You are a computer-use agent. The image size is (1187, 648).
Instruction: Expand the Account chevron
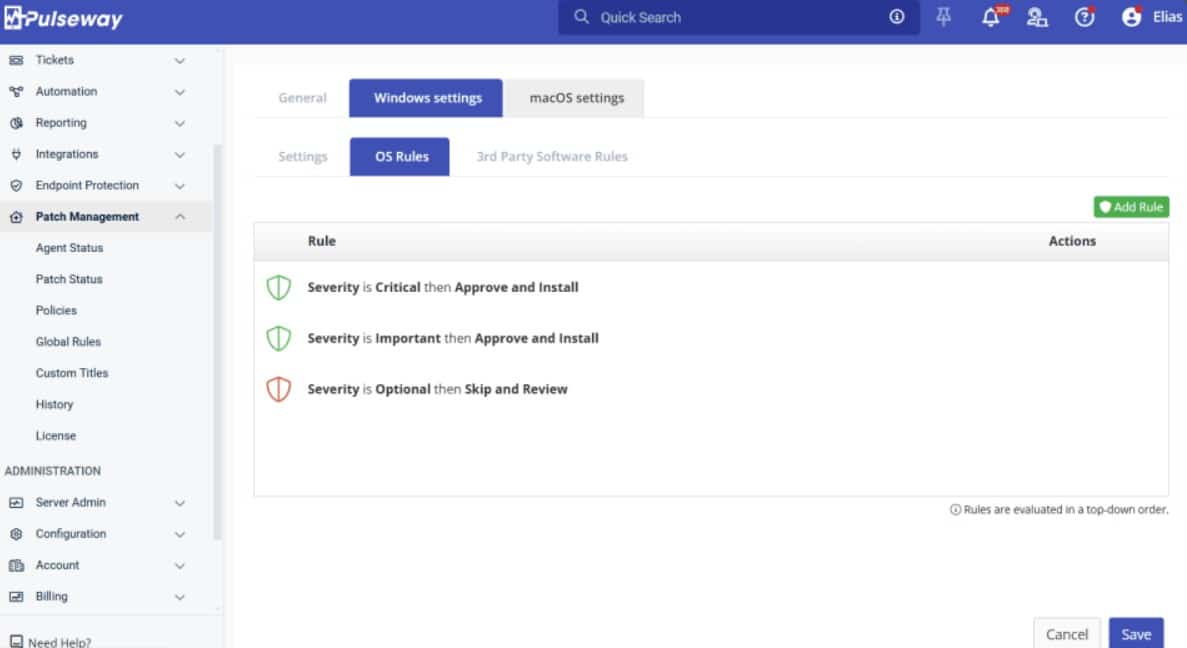(x=179, y=565)
